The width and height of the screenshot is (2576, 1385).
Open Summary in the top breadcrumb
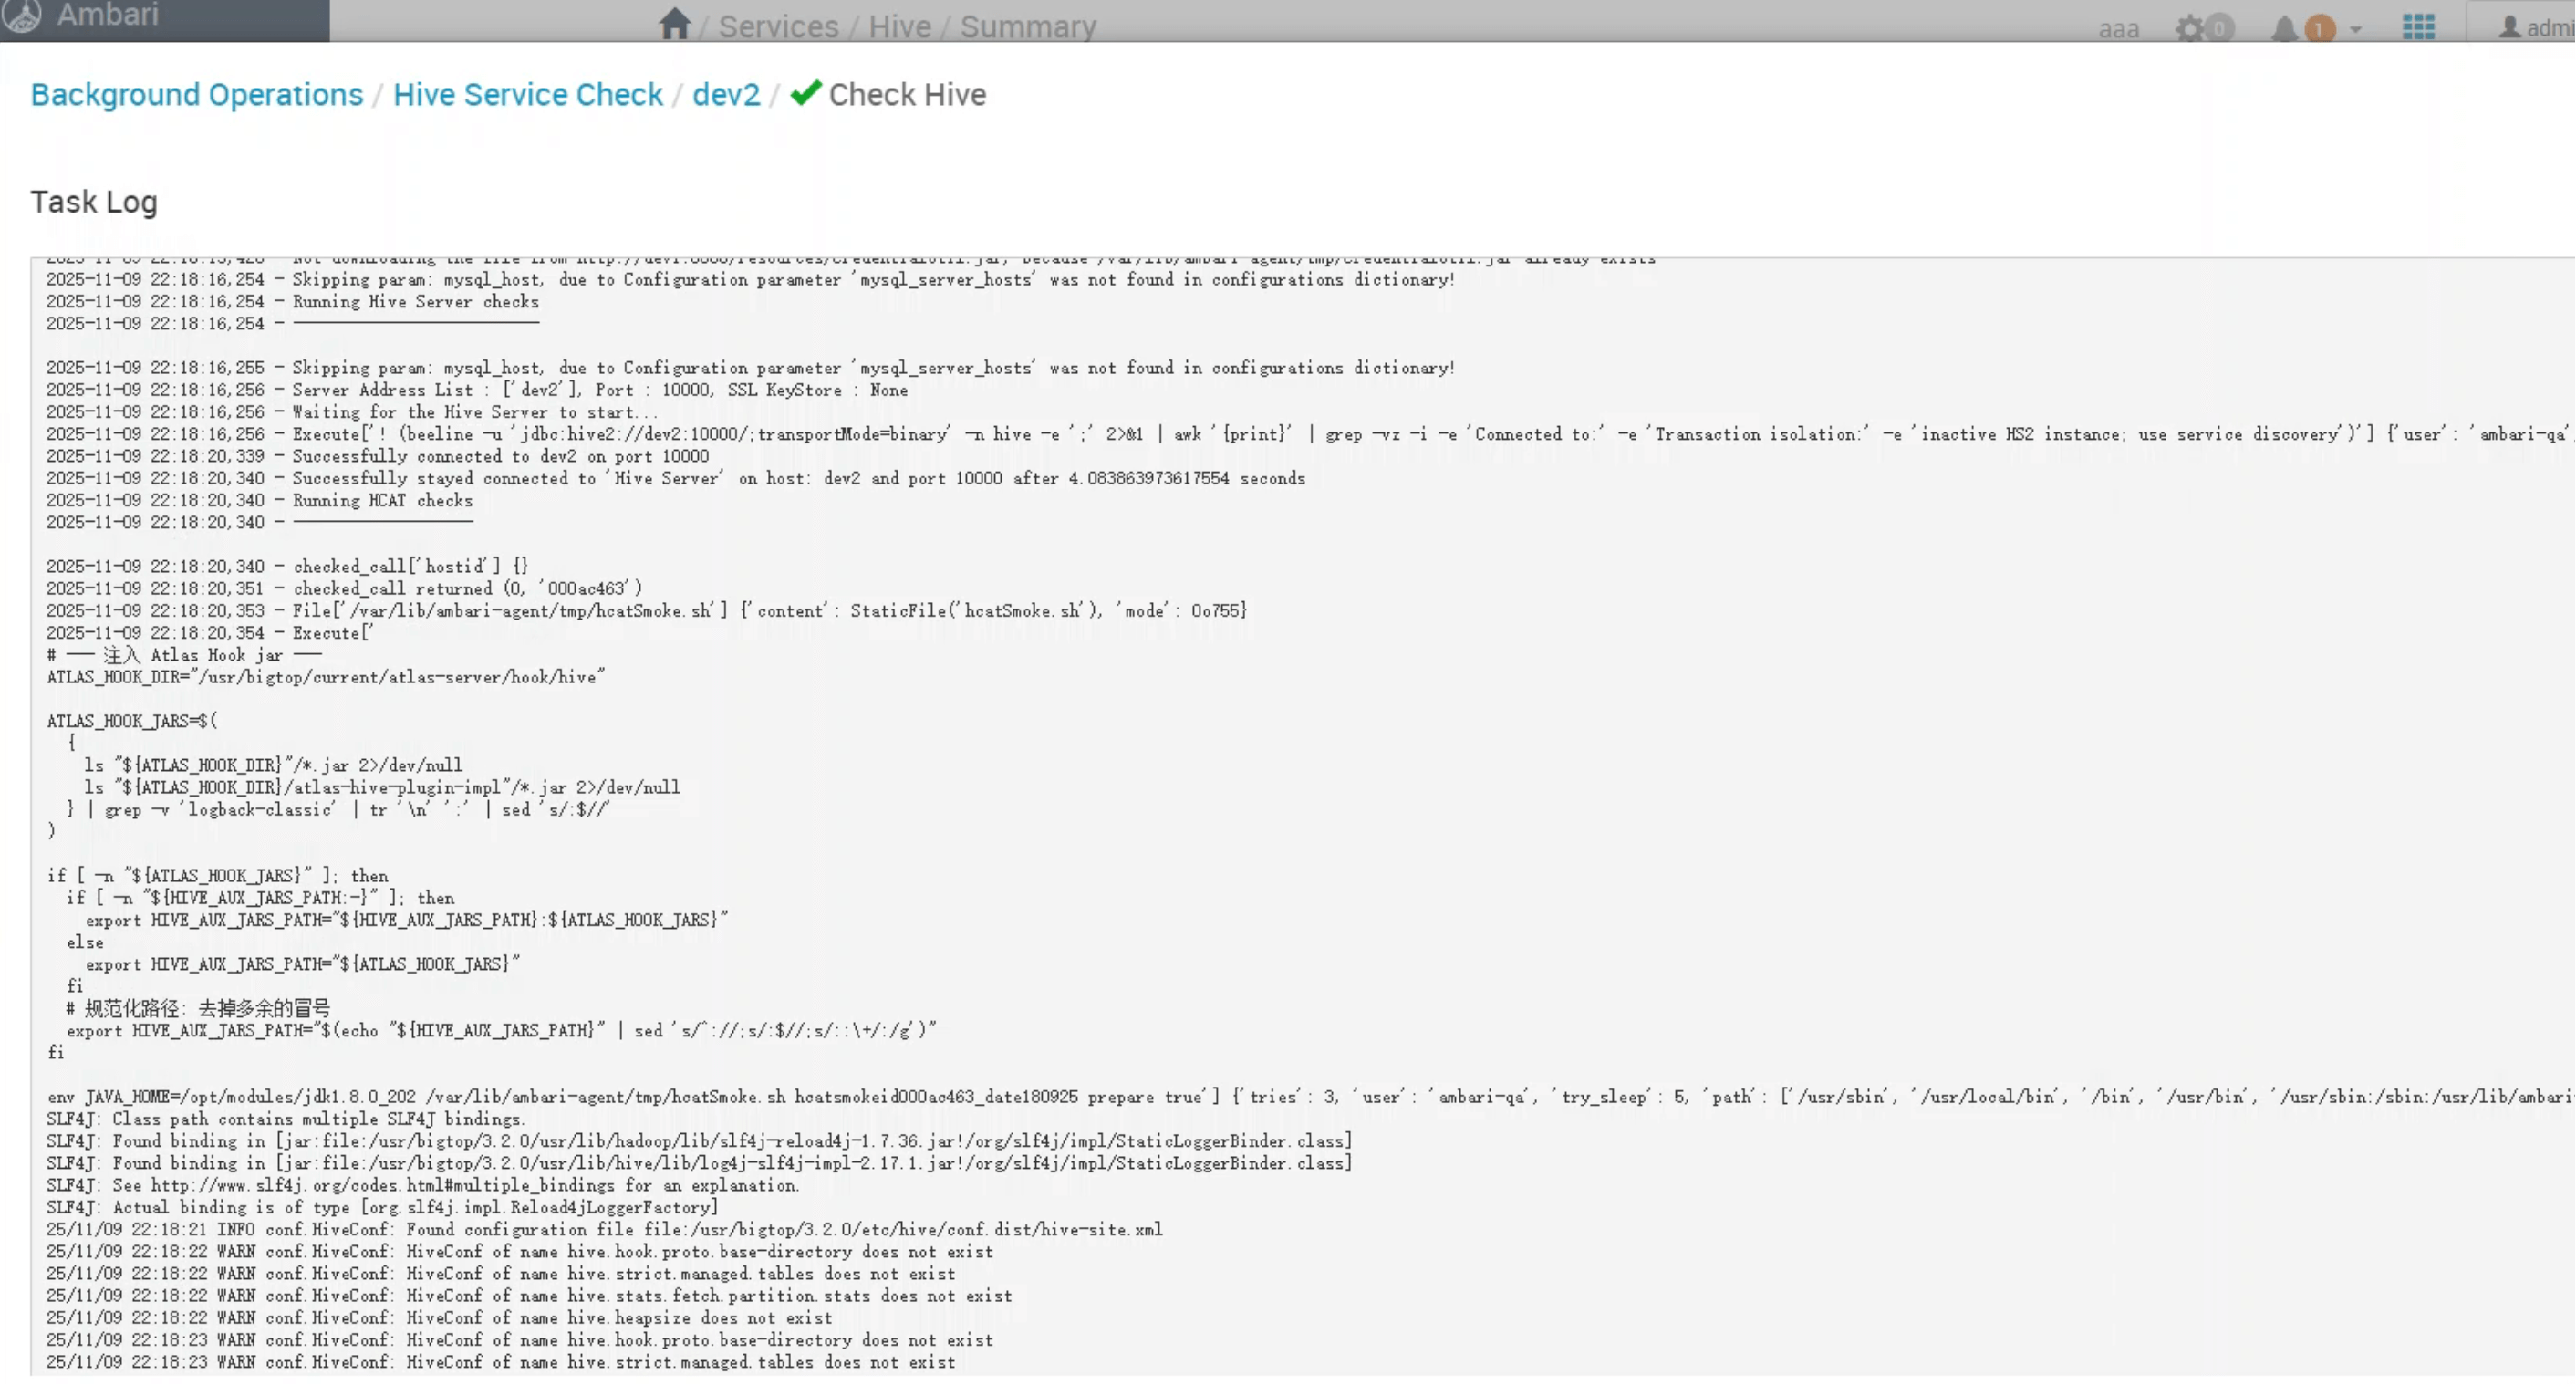[x=1028, y=27]
